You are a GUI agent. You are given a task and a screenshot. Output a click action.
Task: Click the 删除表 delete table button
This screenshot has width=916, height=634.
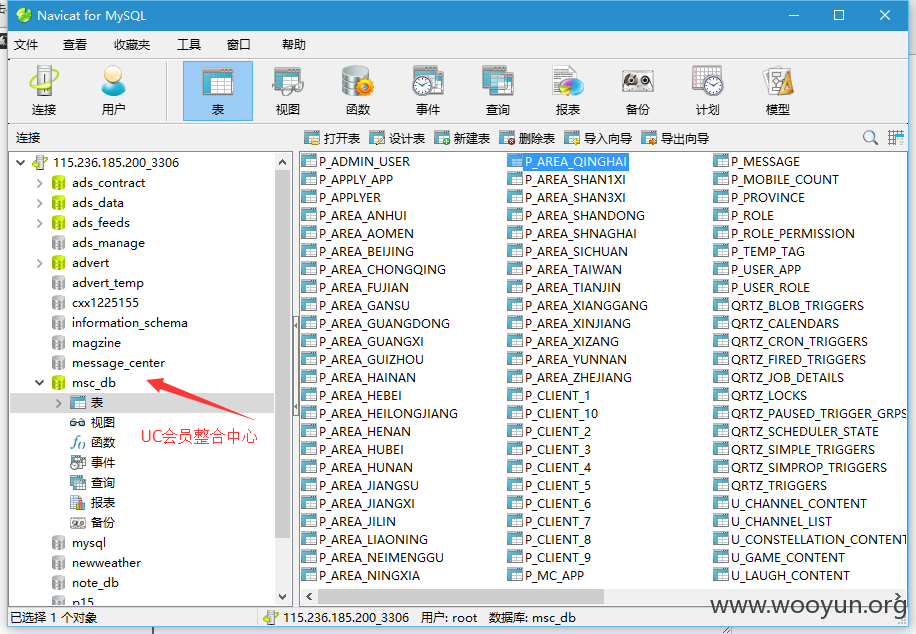coord(527,138)
